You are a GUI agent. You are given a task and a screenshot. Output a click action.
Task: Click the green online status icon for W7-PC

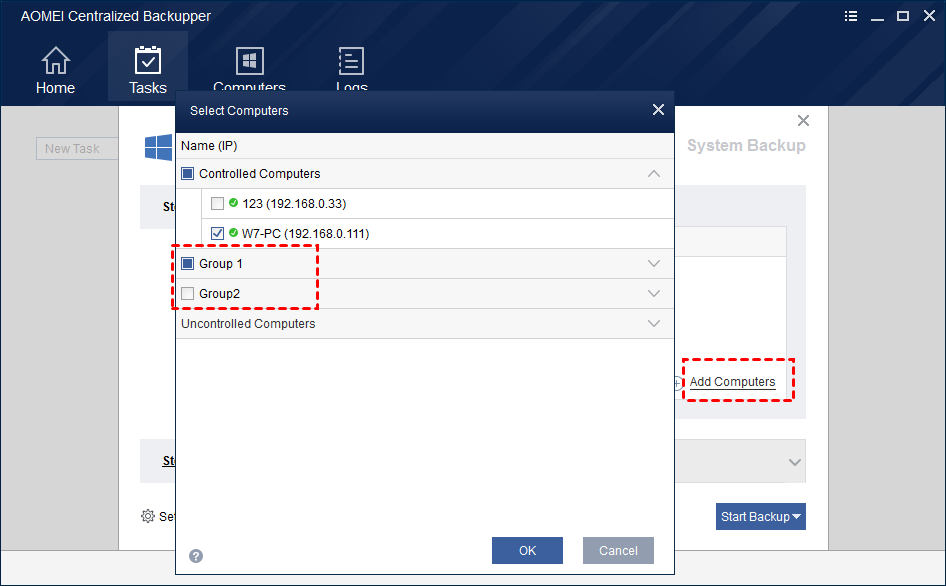[x=233, y=232]
